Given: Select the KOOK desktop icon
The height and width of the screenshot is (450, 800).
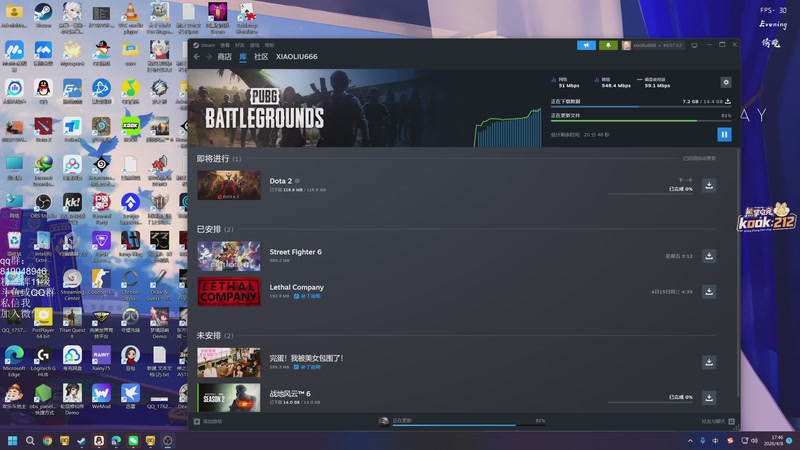Looking at the screenshot, I should pyautogui.click(x=130, y=129).
